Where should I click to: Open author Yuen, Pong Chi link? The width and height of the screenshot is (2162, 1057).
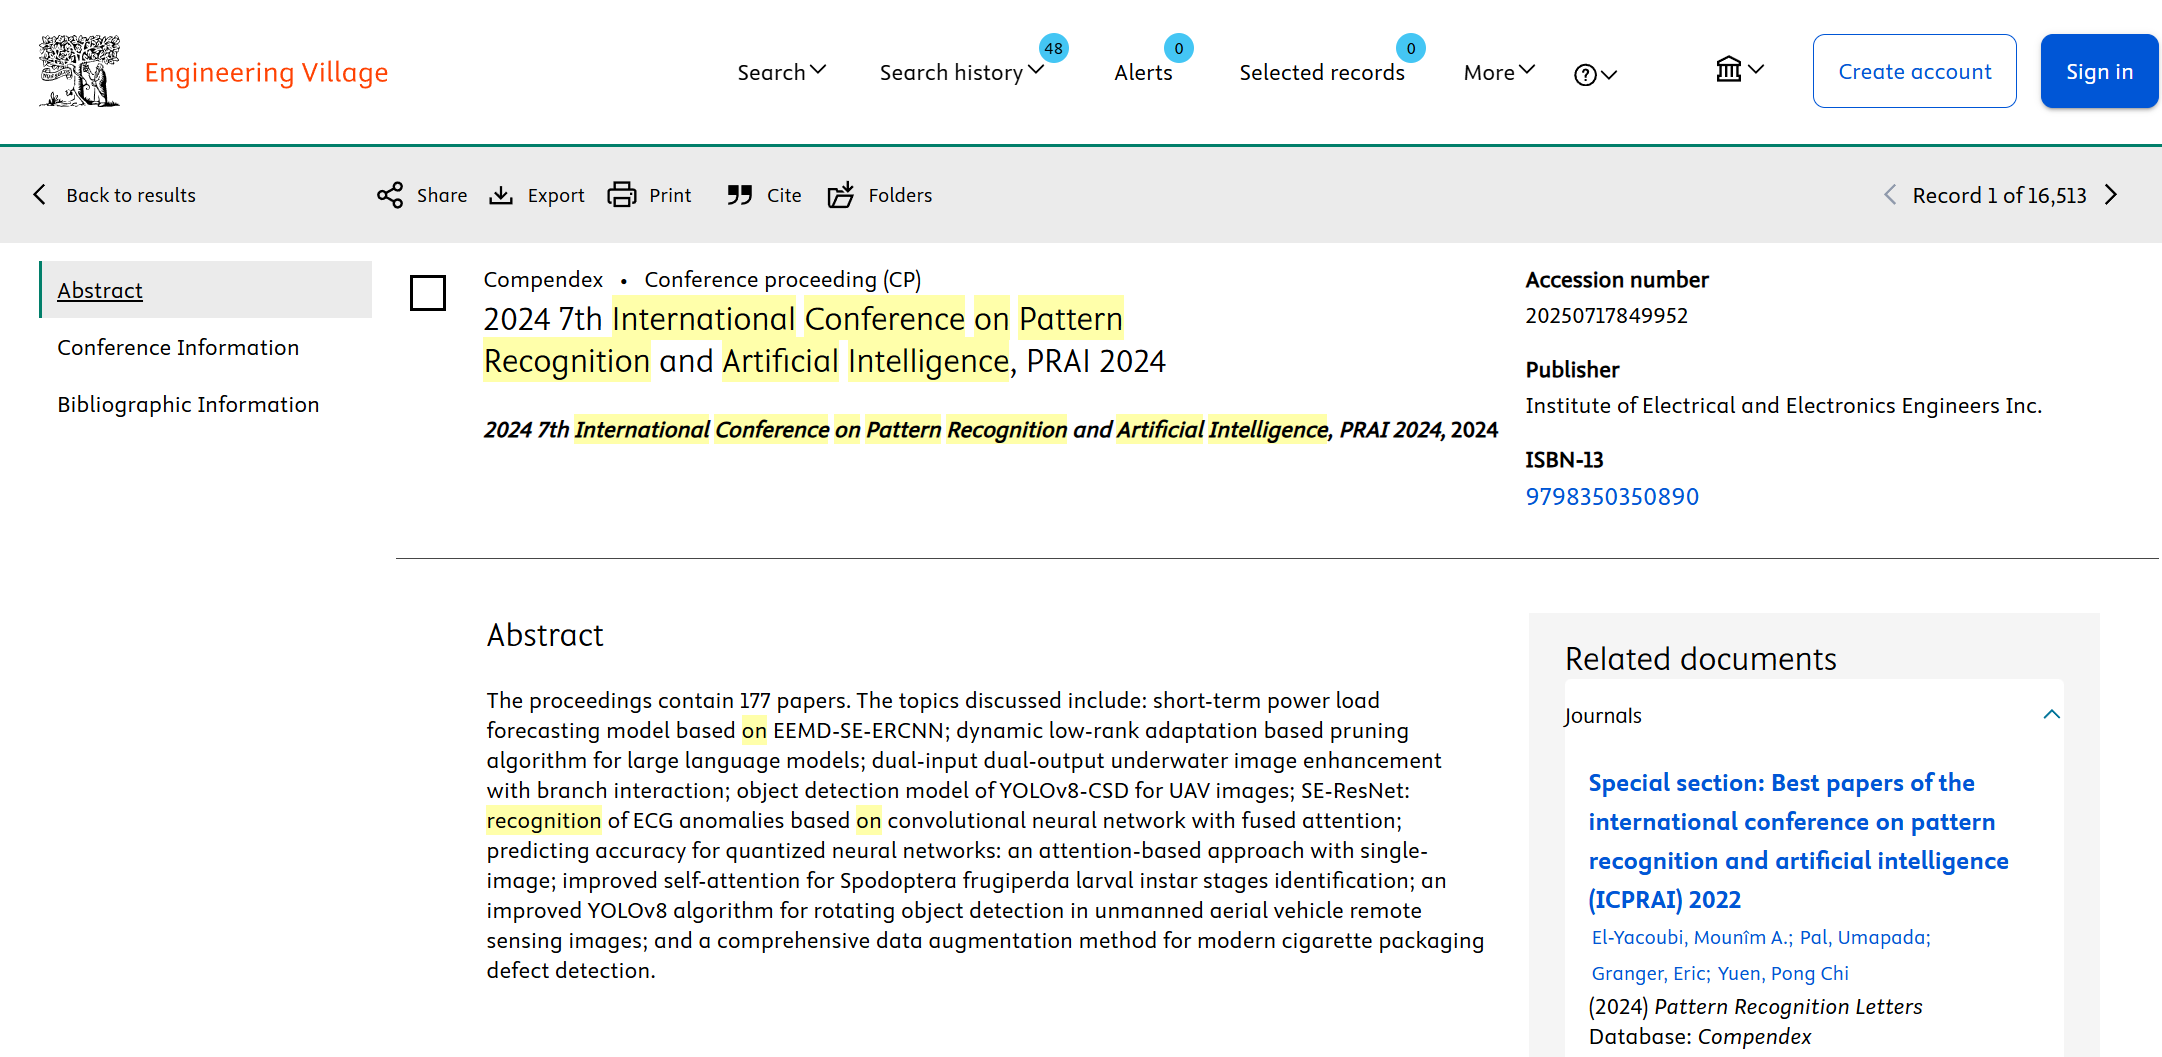tap(1783, 973)
